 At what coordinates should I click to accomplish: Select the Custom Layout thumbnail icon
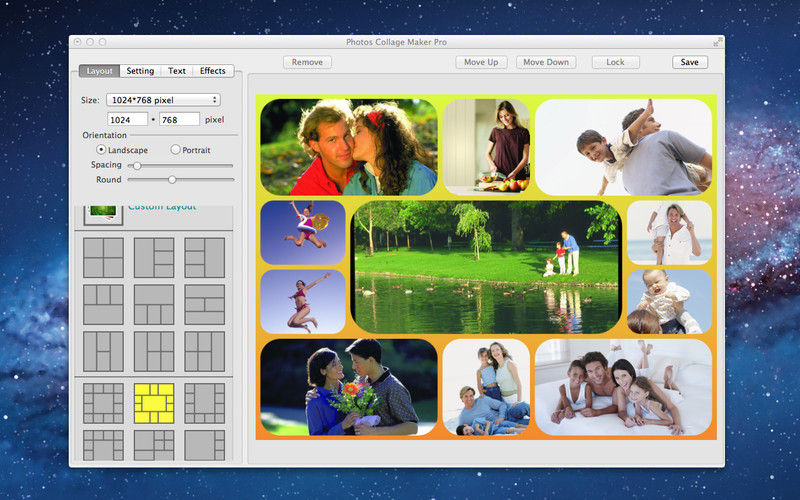click(104, 214)
